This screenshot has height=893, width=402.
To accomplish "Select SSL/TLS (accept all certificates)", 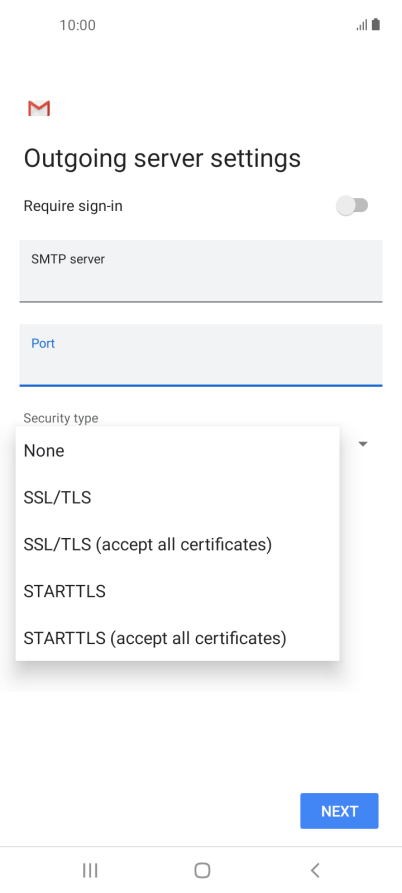I will (178, 544).
